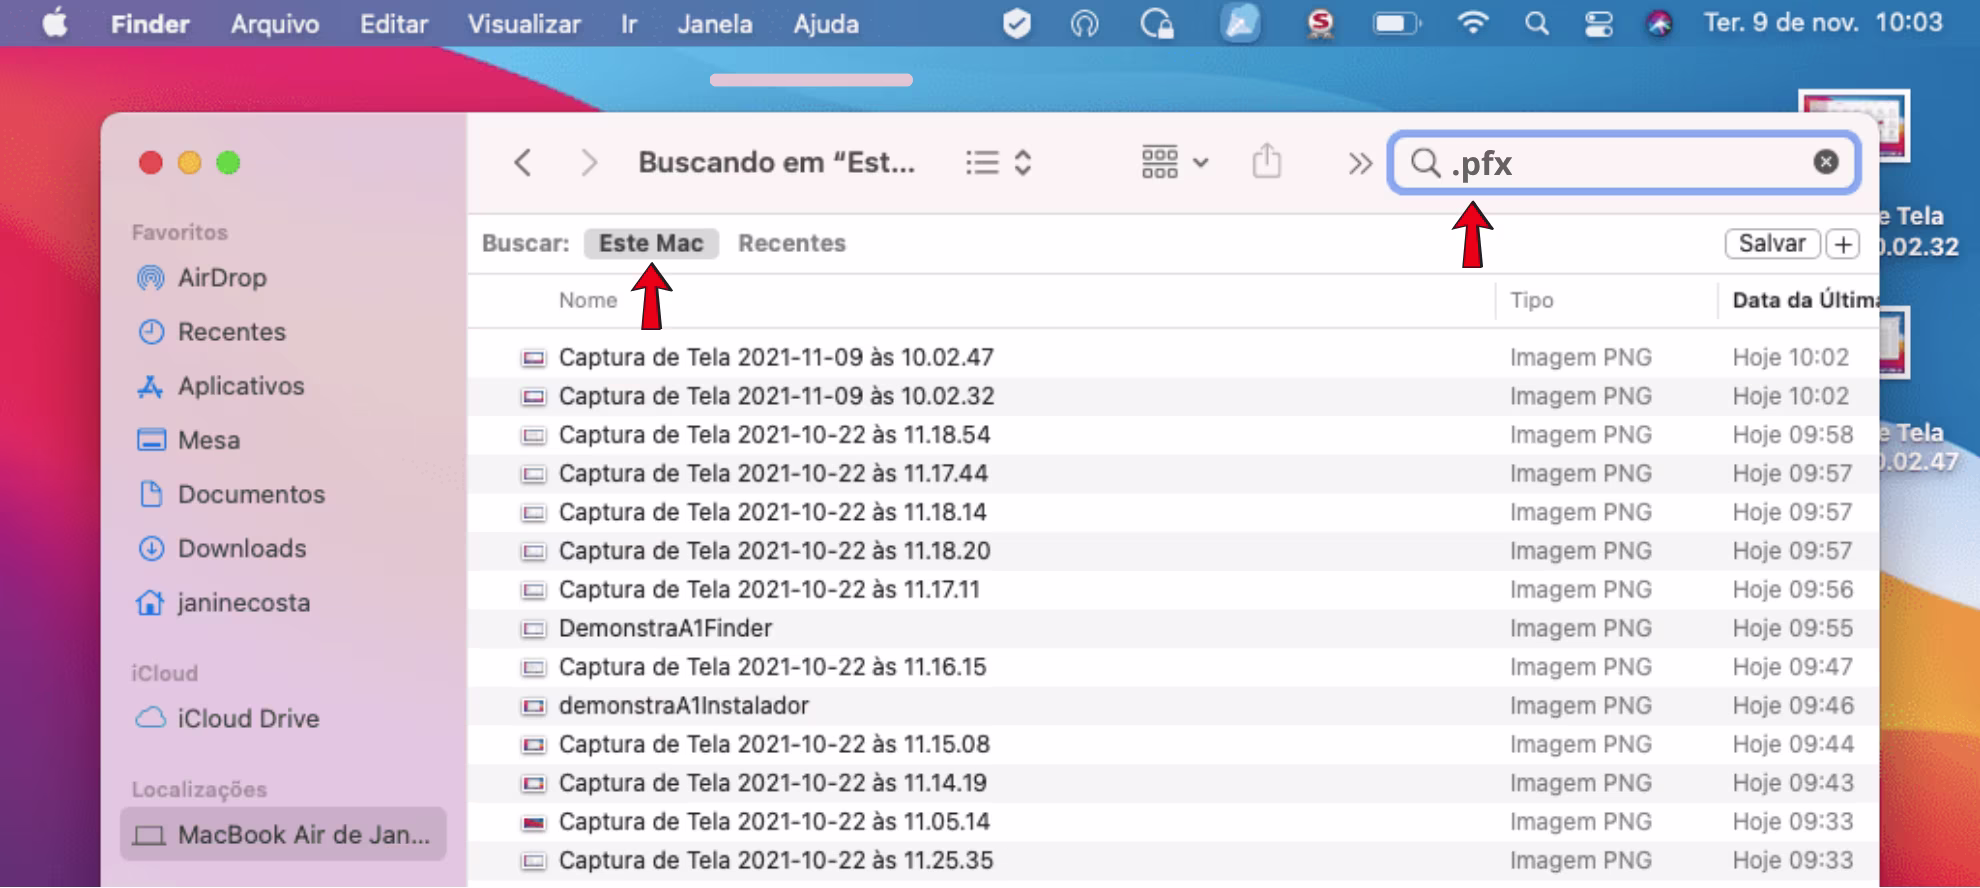1980x888 pixels.
Task: Add search criteria with plus button
Action: point(1843,243)
